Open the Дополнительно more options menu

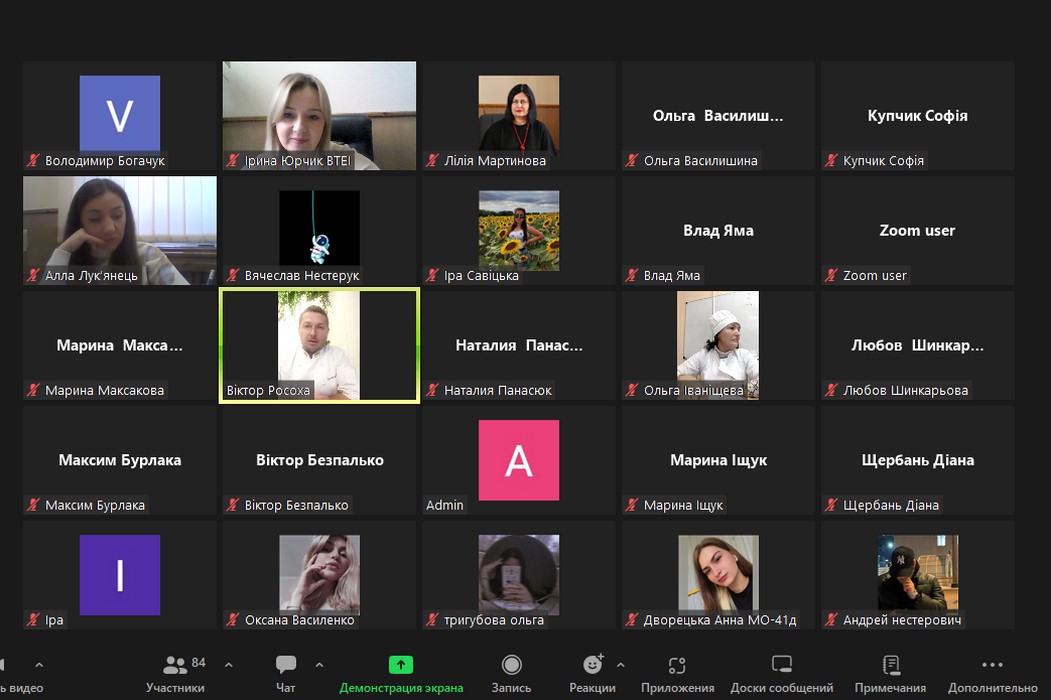pos(992,672)
